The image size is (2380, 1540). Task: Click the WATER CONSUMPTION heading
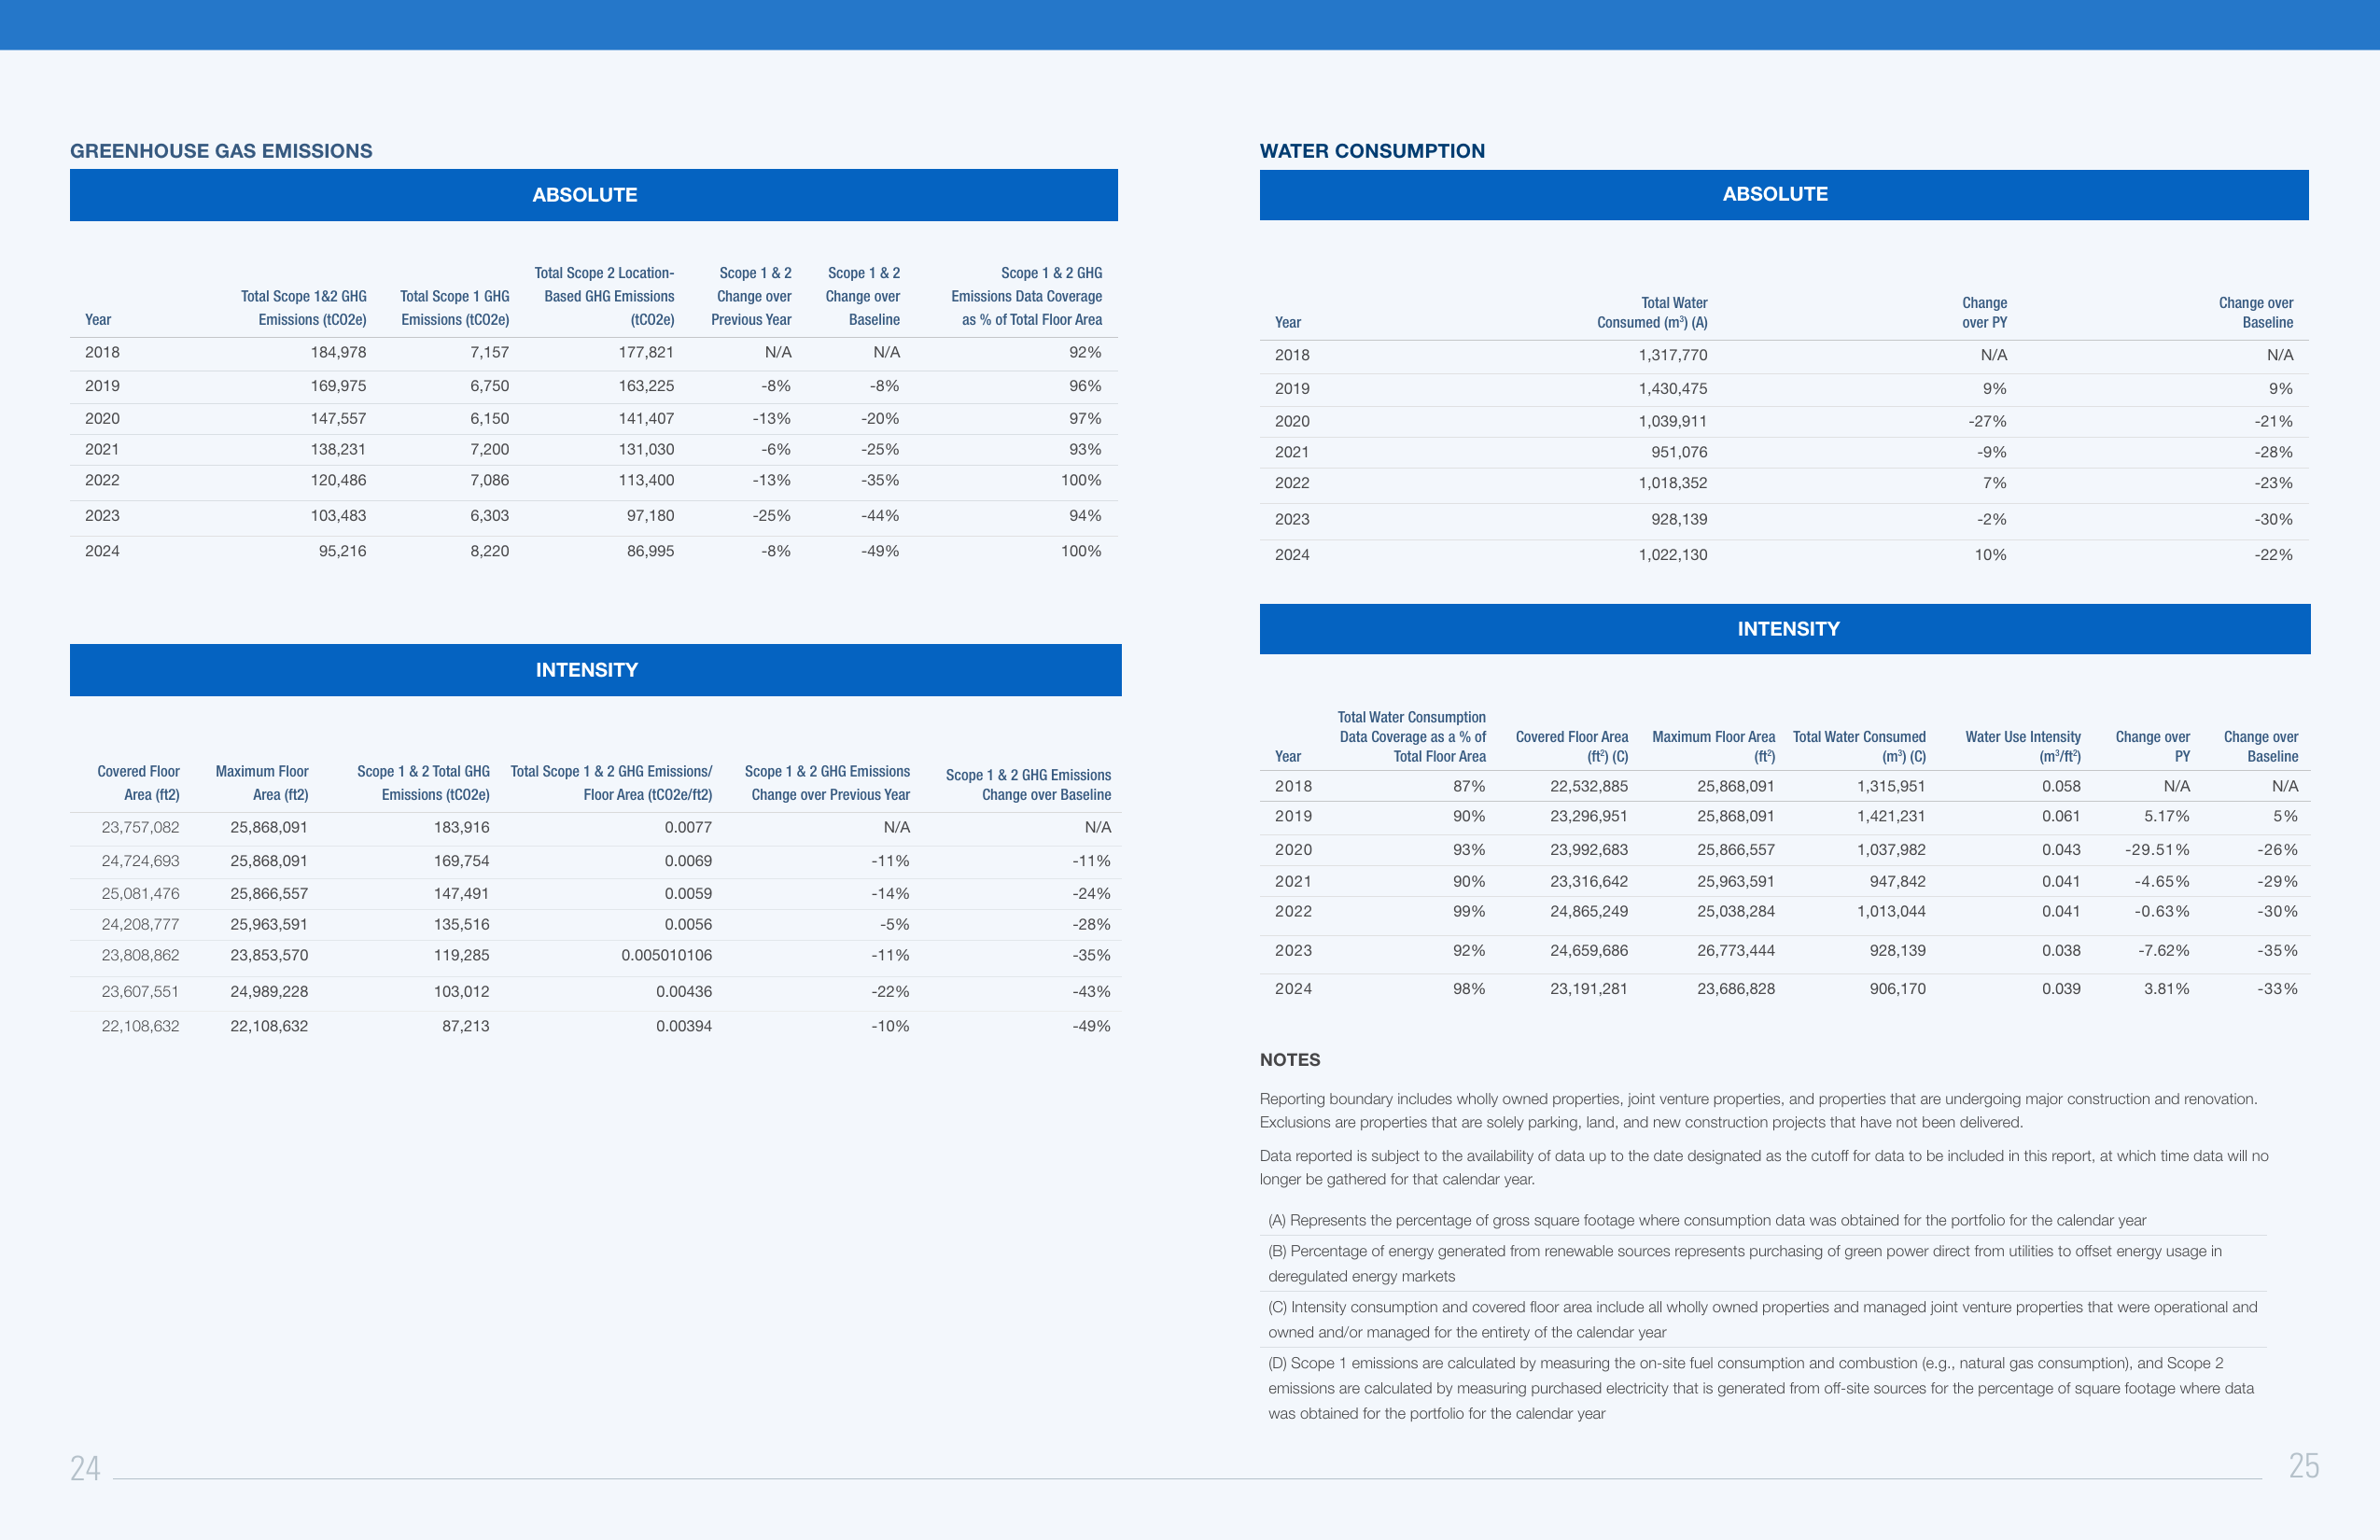pyautogui.click(x=1372, y=151)
